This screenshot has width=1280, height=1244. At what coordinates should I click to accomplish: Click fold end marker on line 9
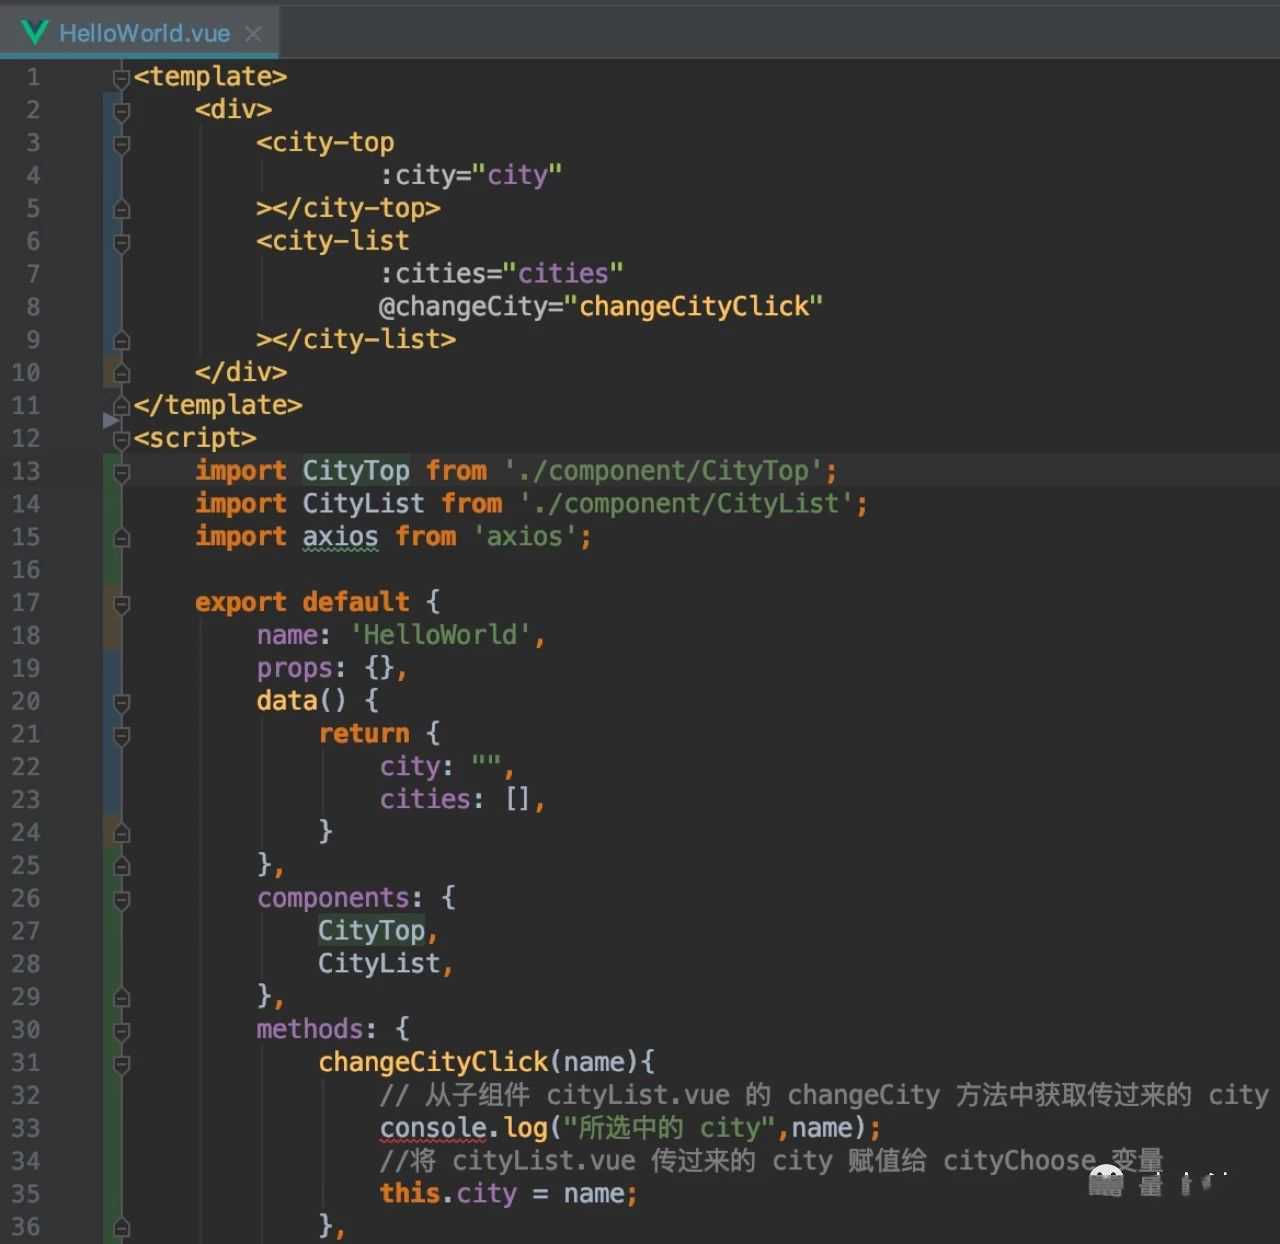point(122,340)
